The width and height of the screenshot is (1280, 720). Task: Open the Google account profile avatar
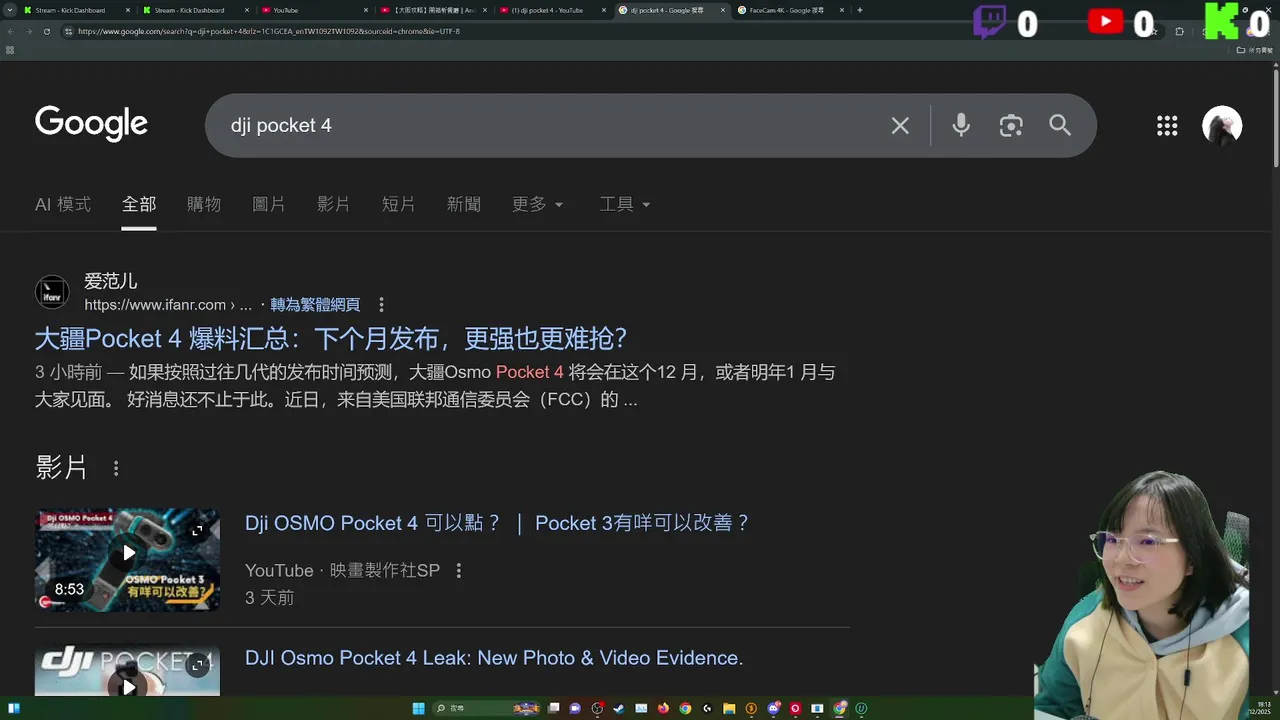1222,125
